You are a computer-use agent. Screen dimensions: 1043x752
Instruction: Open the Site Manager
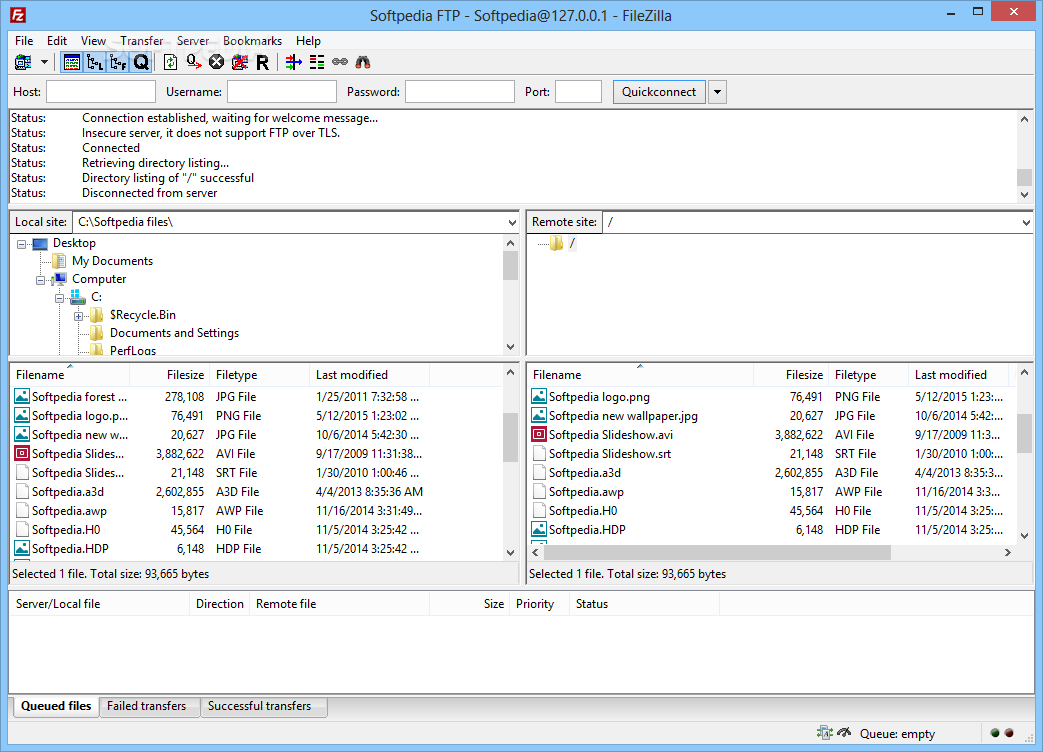22,62
